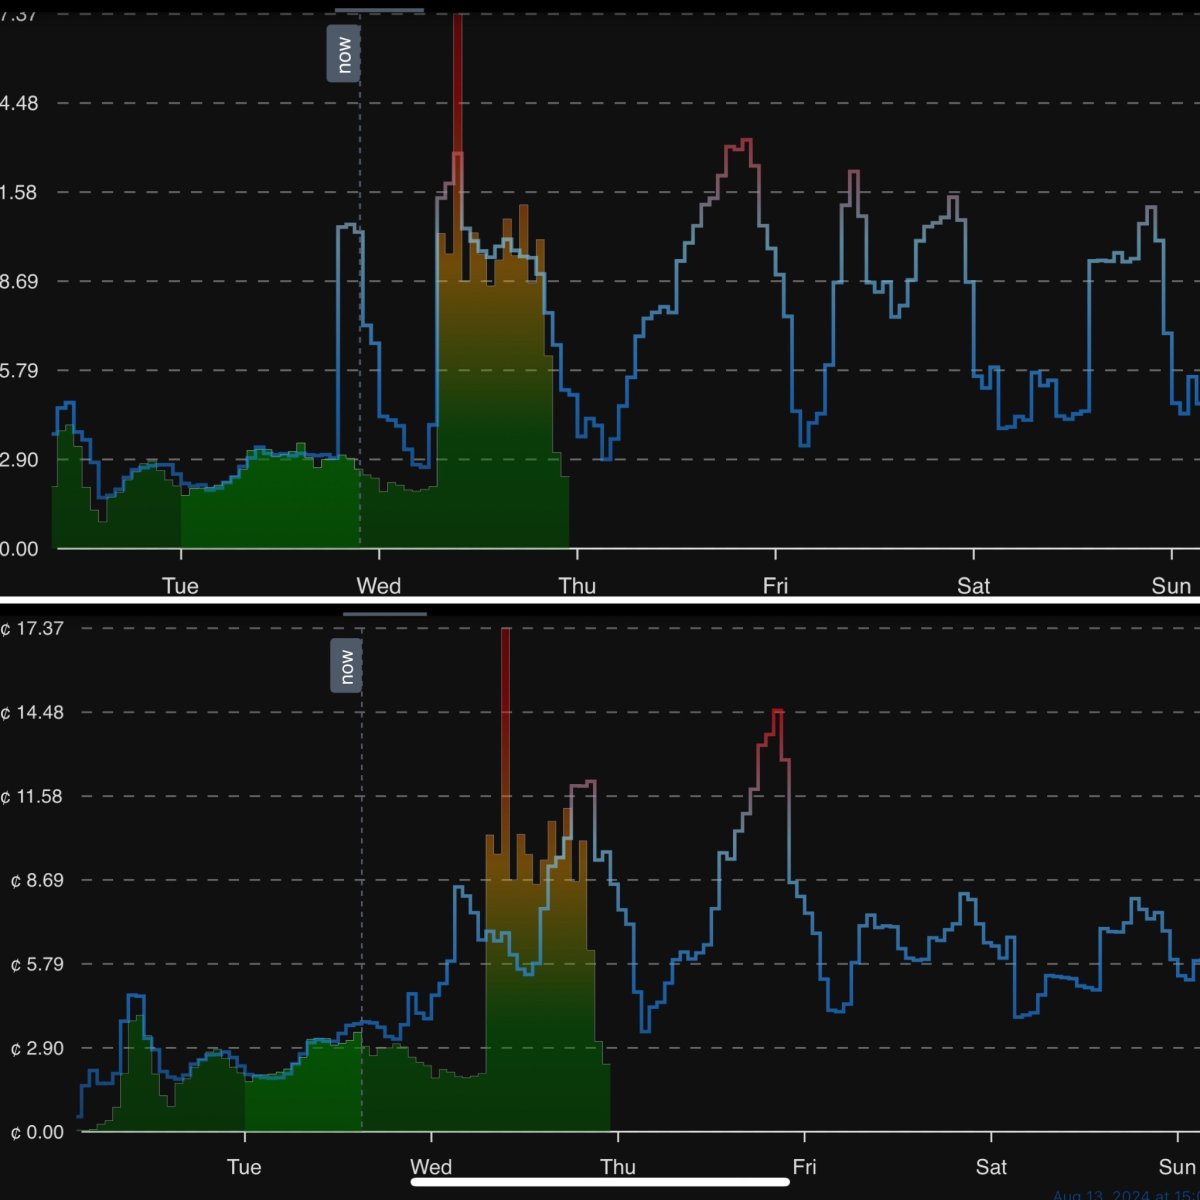Image resolution: width=1200 pixels, height=1200 pixels.
Task: Click the Wed label on bottom chart
Action: [431, 1167]
